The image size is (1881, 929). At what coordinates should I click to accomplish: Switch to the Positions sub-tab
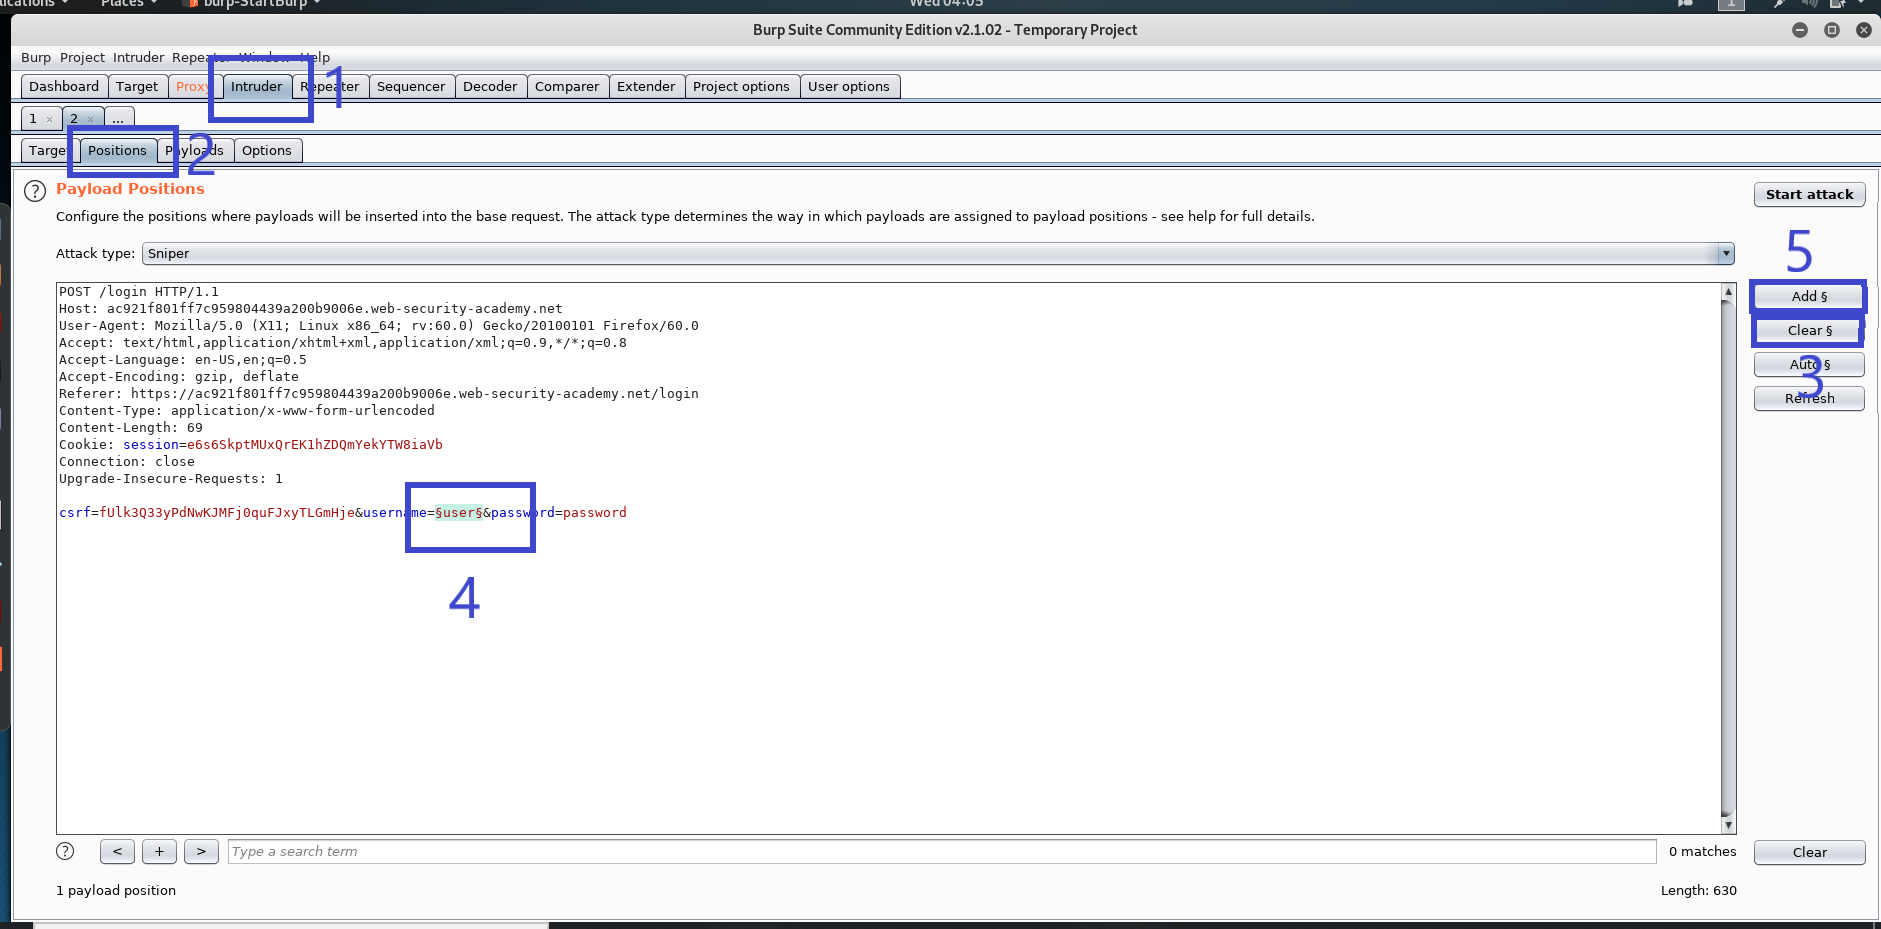(117, 151)
